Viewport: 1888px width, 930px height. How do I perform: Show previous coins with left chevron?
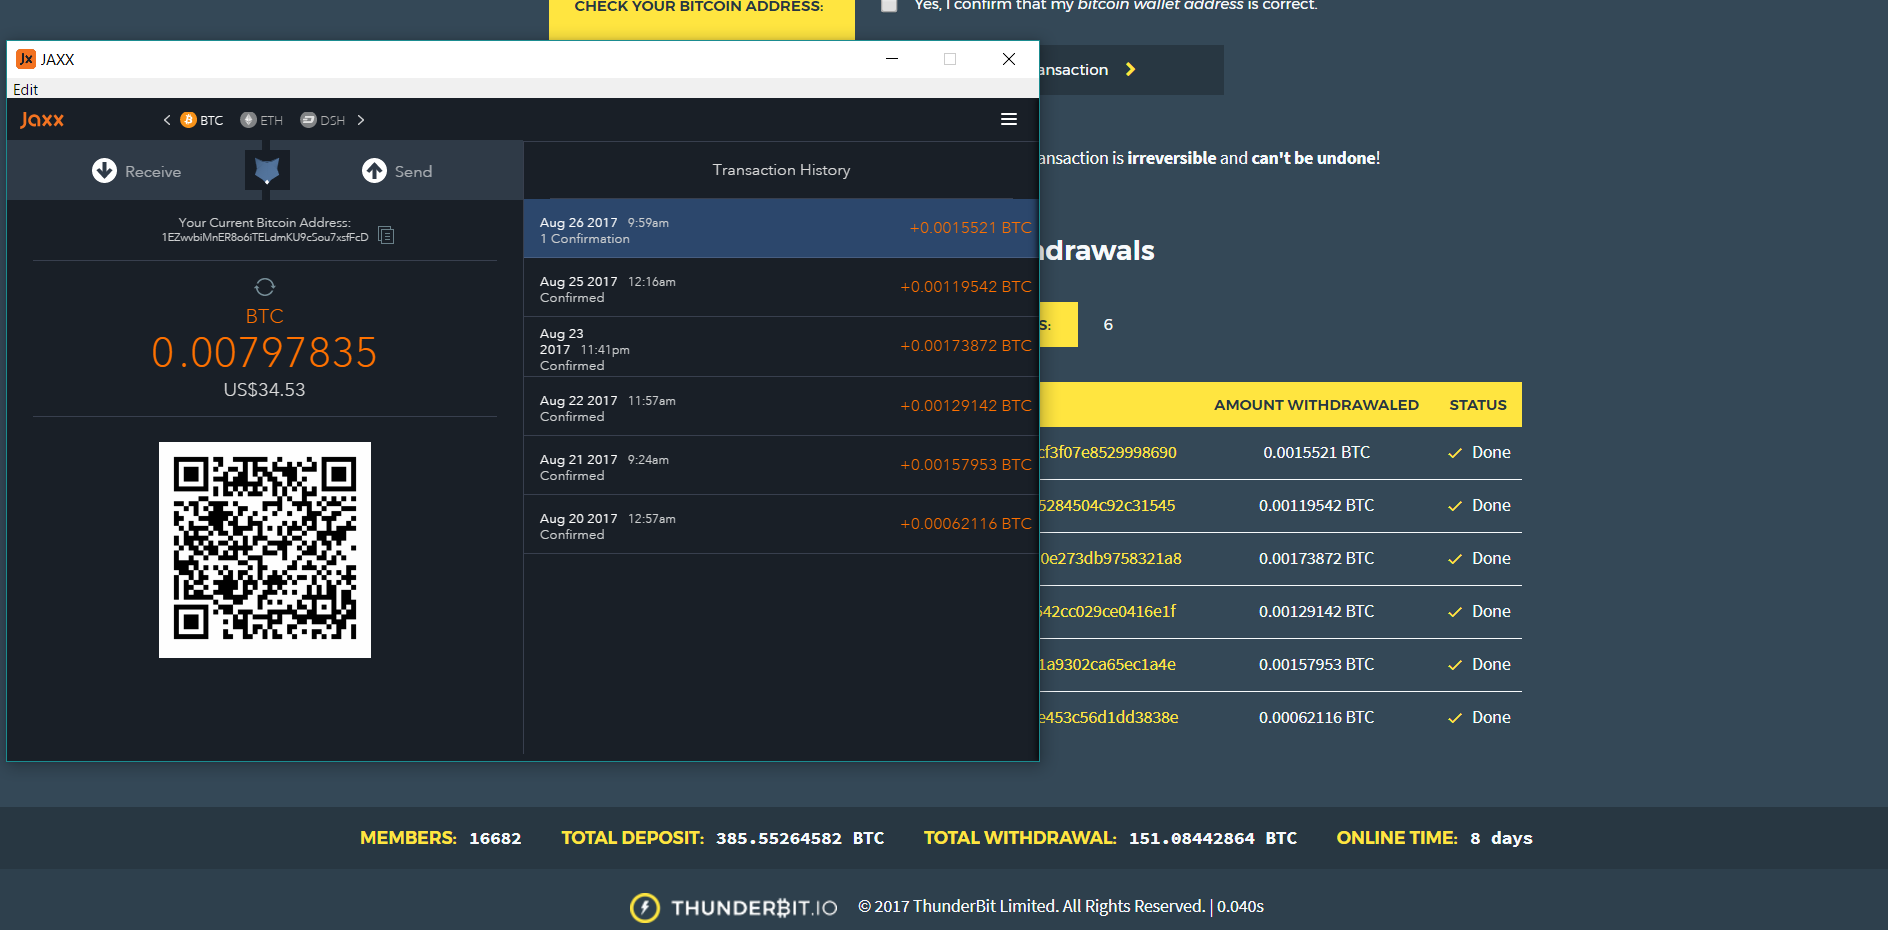point(167,120)
